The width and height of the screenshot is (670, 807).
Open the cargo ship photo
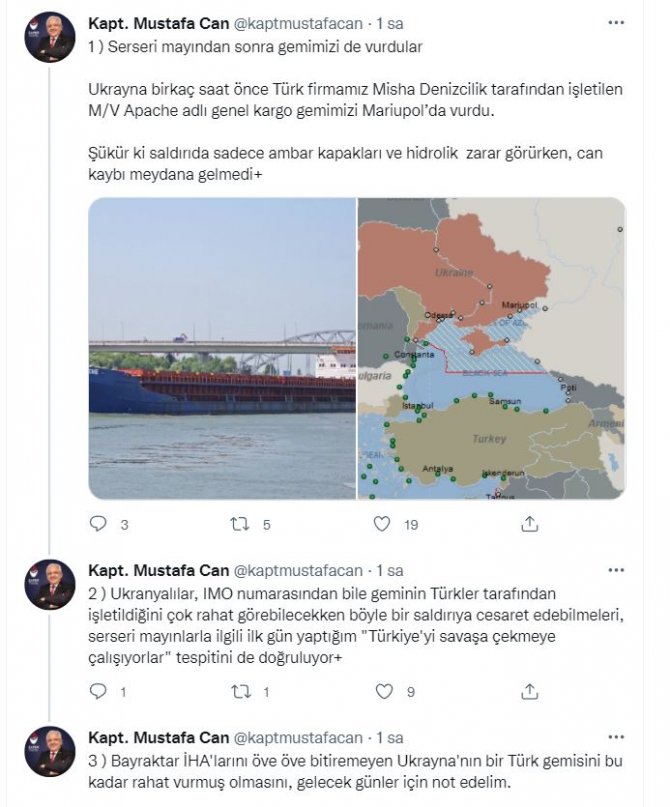tap(222, 348)
